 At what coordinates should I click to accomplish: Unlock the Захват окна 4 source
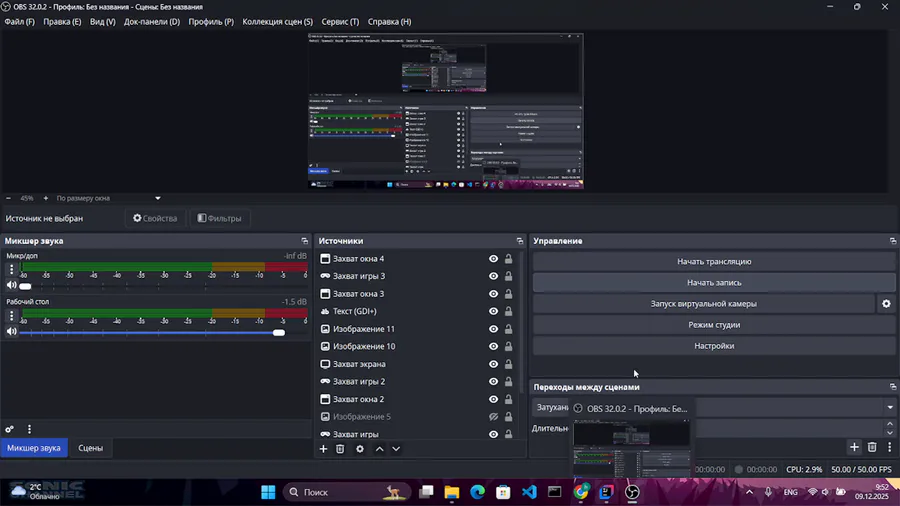pyautogui.click(x=509, y=259)
